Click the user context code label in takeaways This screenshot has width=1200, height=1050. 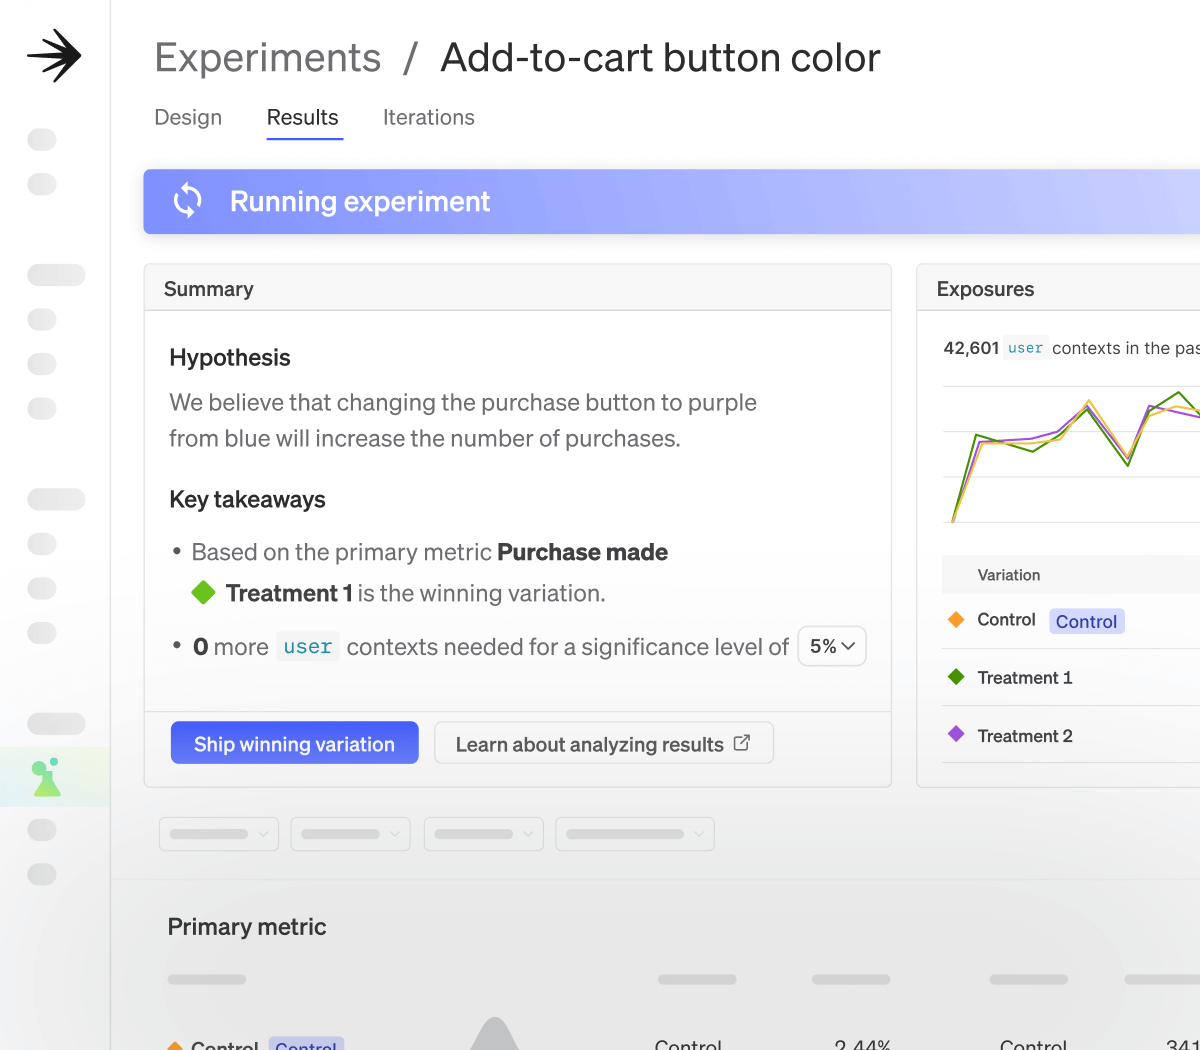tap(307, 647)
